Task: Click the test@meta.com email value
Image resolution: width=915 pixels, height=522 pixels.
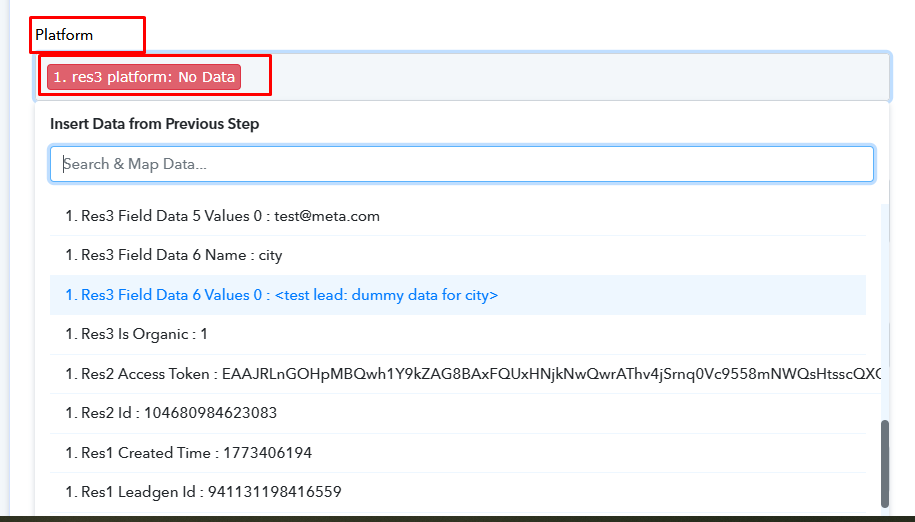Action: point(327,216)
